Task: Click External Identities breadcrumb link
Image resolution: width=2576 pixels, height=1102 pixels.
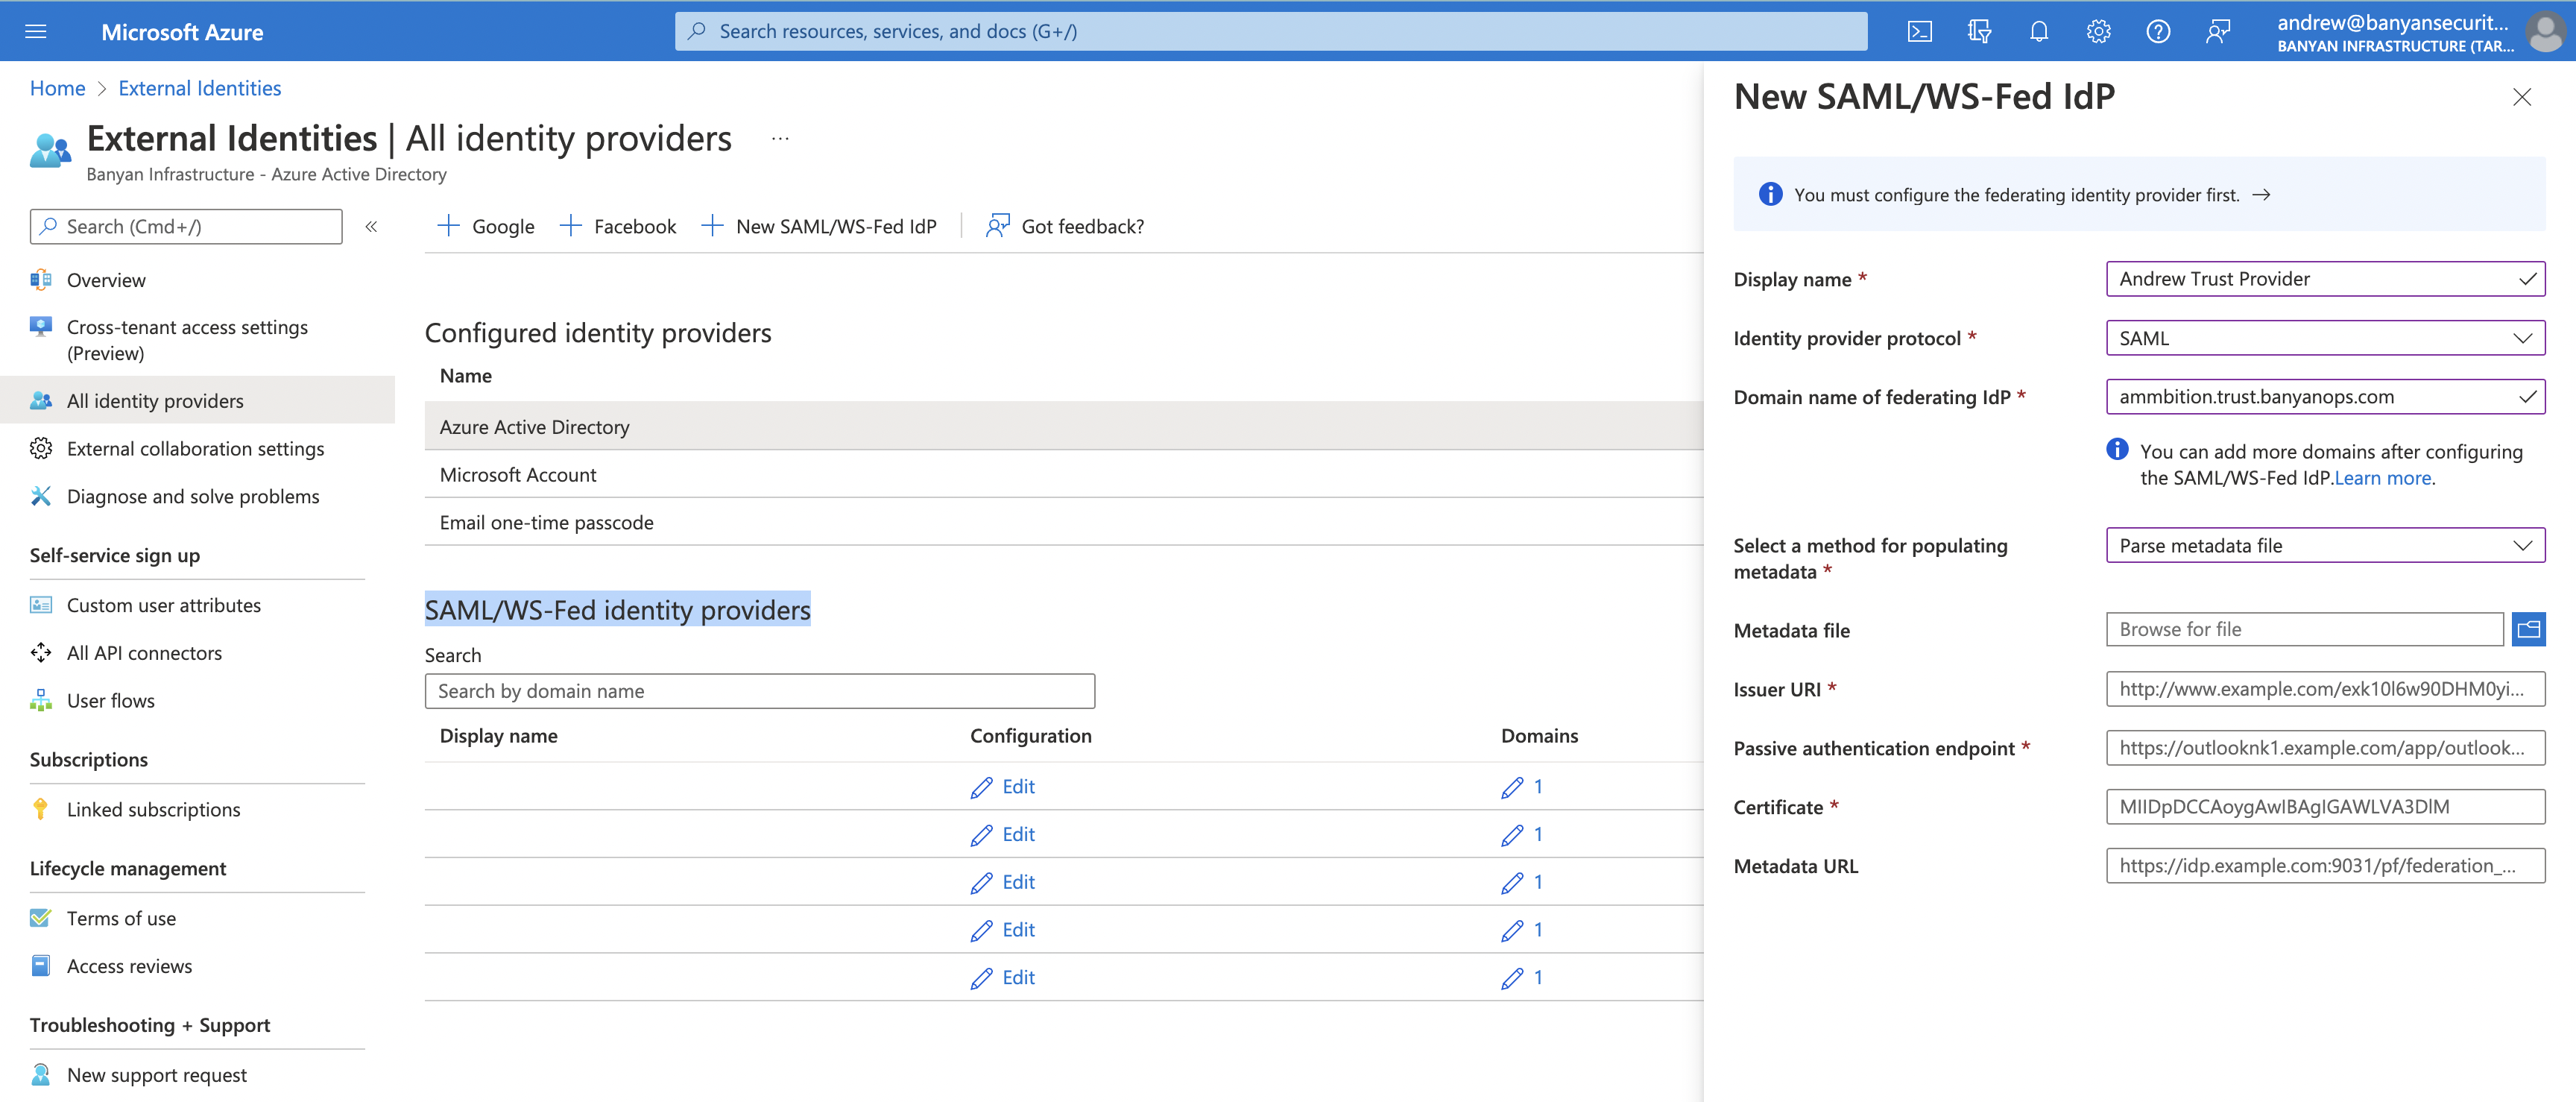Action: point(199,88)
